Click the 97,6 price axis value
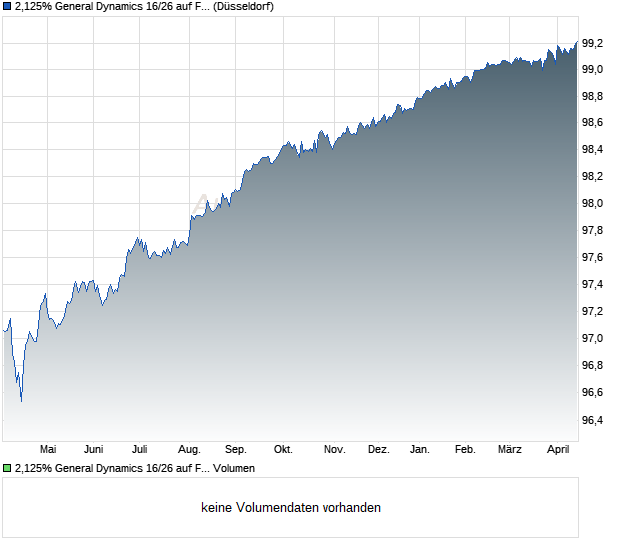The image size is (620, 546). [593, 257]
